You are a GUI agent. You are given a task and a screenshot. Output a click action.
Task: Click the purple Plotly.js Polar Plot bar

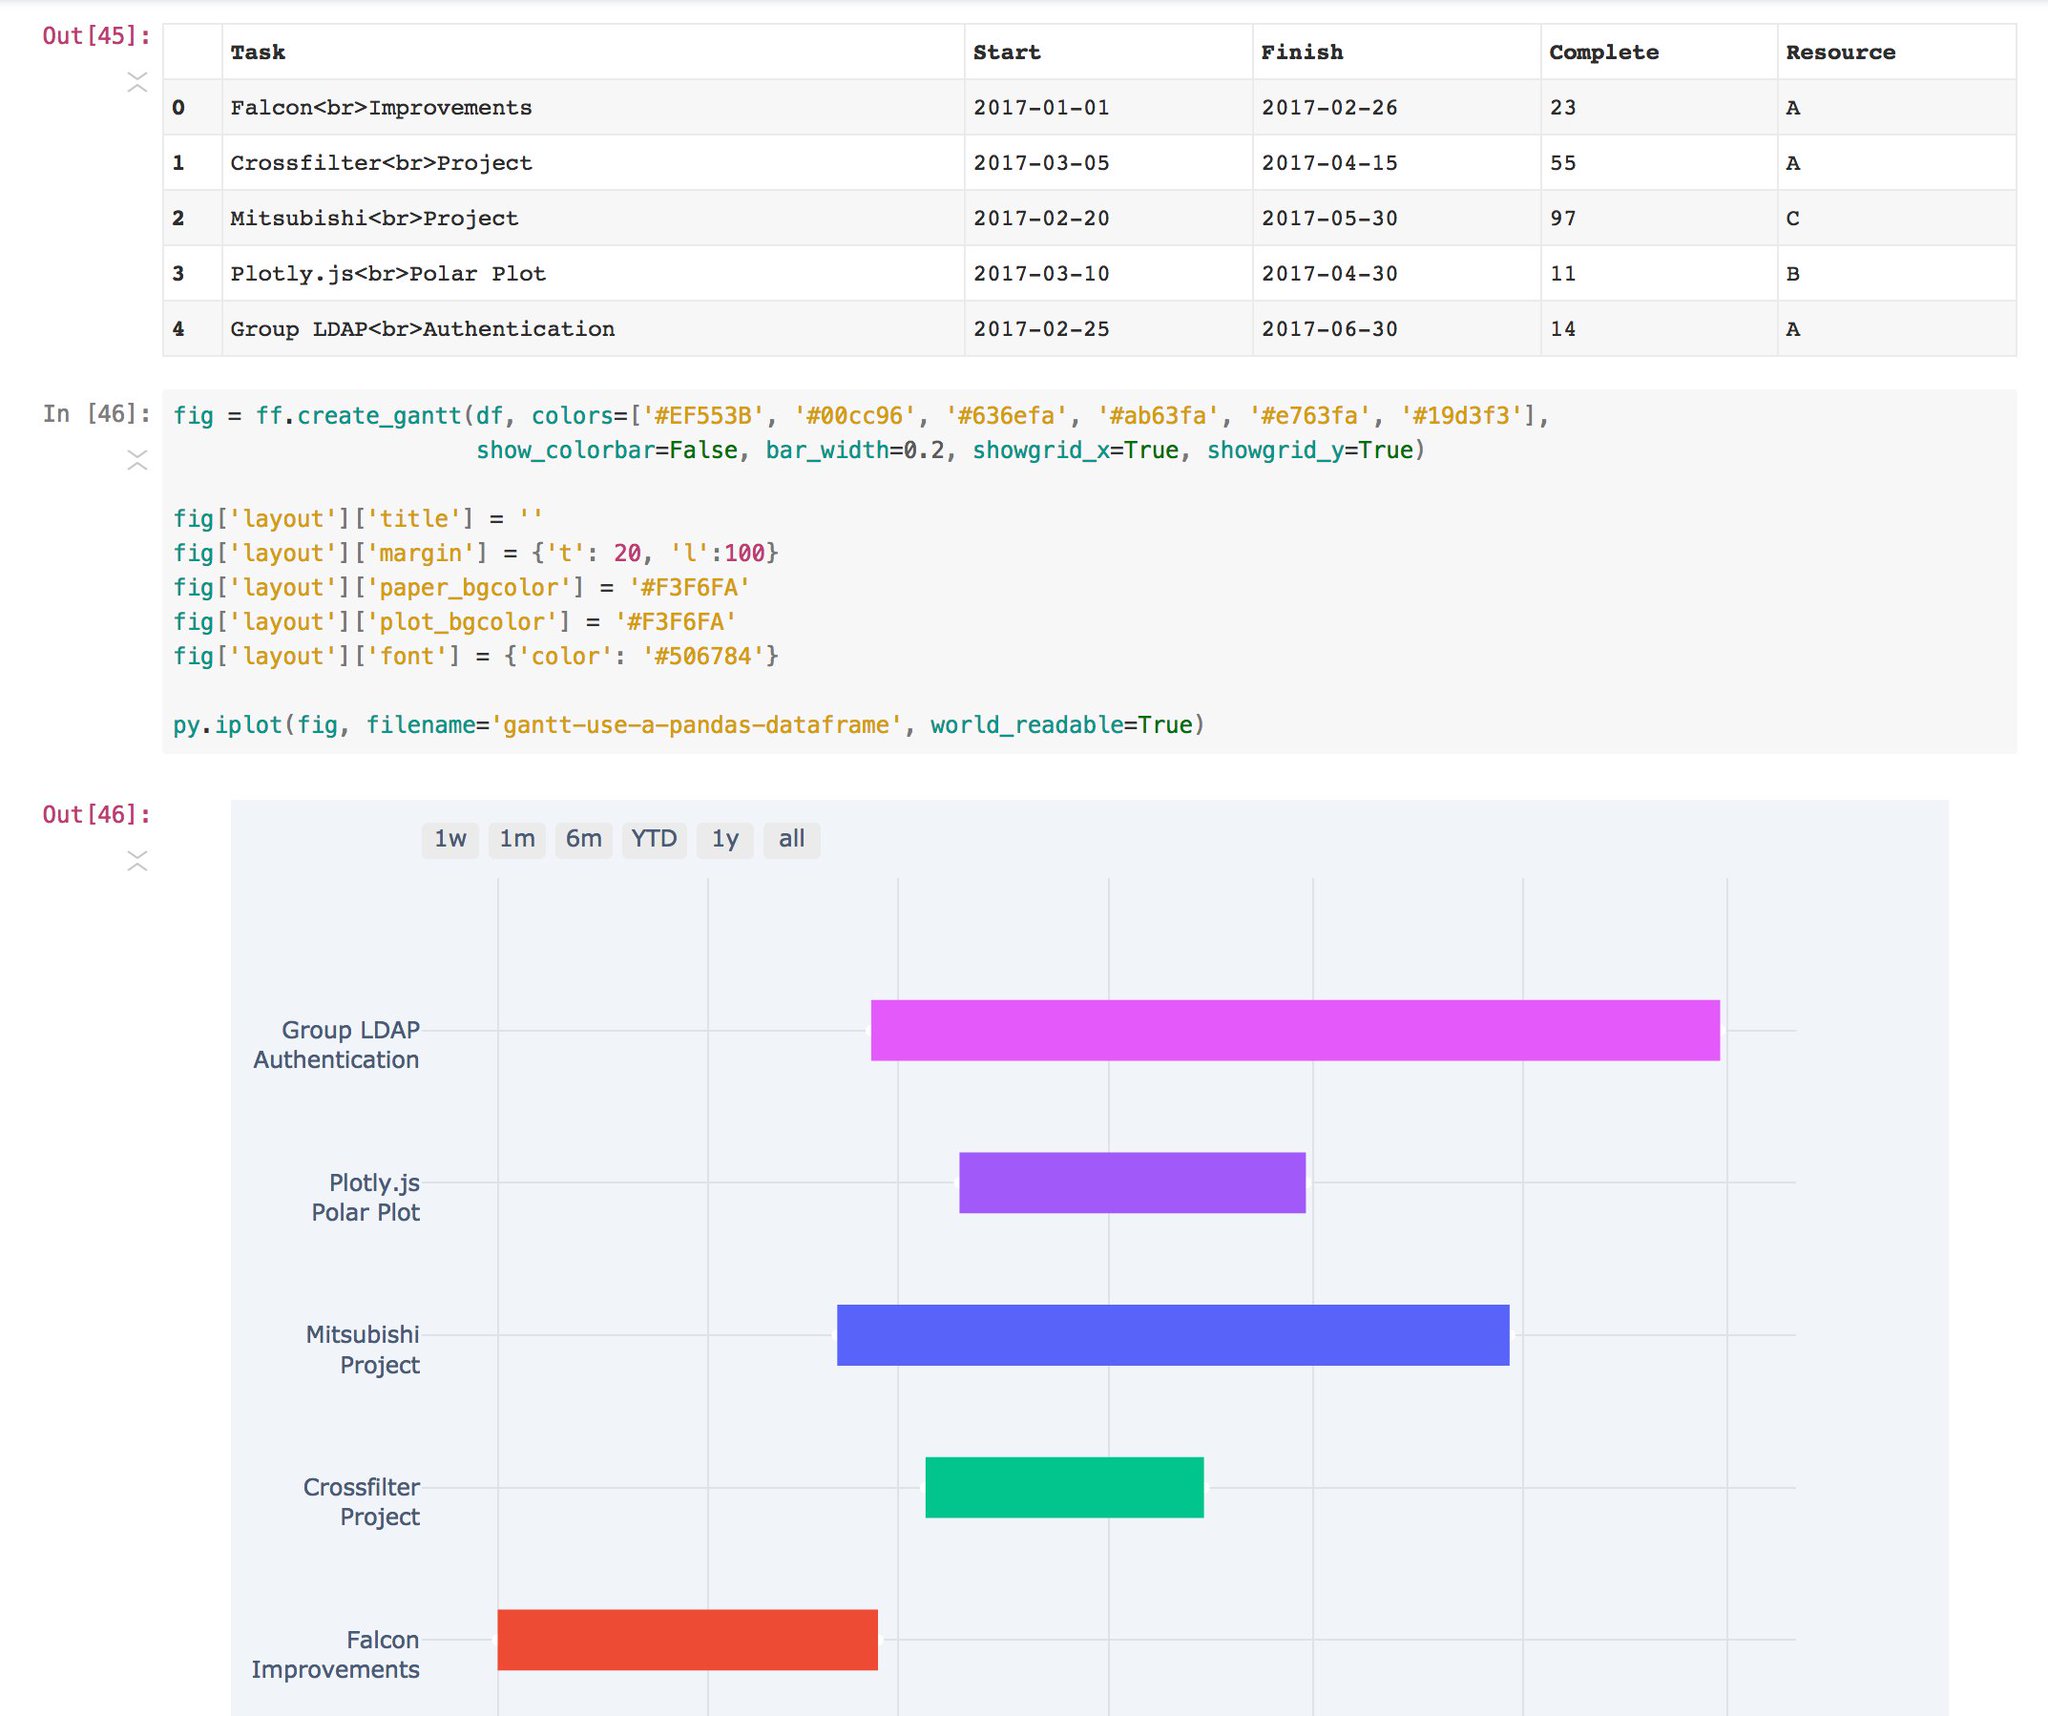pyautogui.click(x=1132, y=1182)
